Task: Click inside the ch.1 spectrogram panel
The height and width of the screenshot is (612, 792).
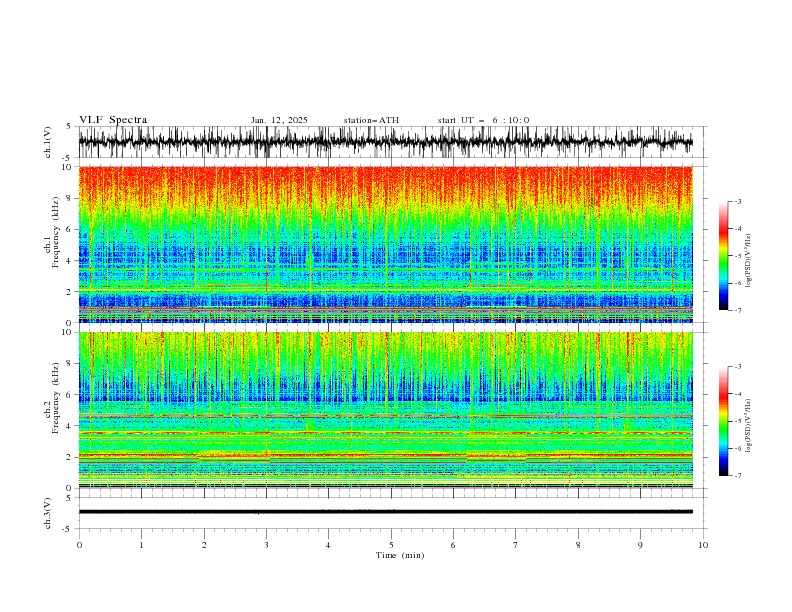Action: [385, 244]
